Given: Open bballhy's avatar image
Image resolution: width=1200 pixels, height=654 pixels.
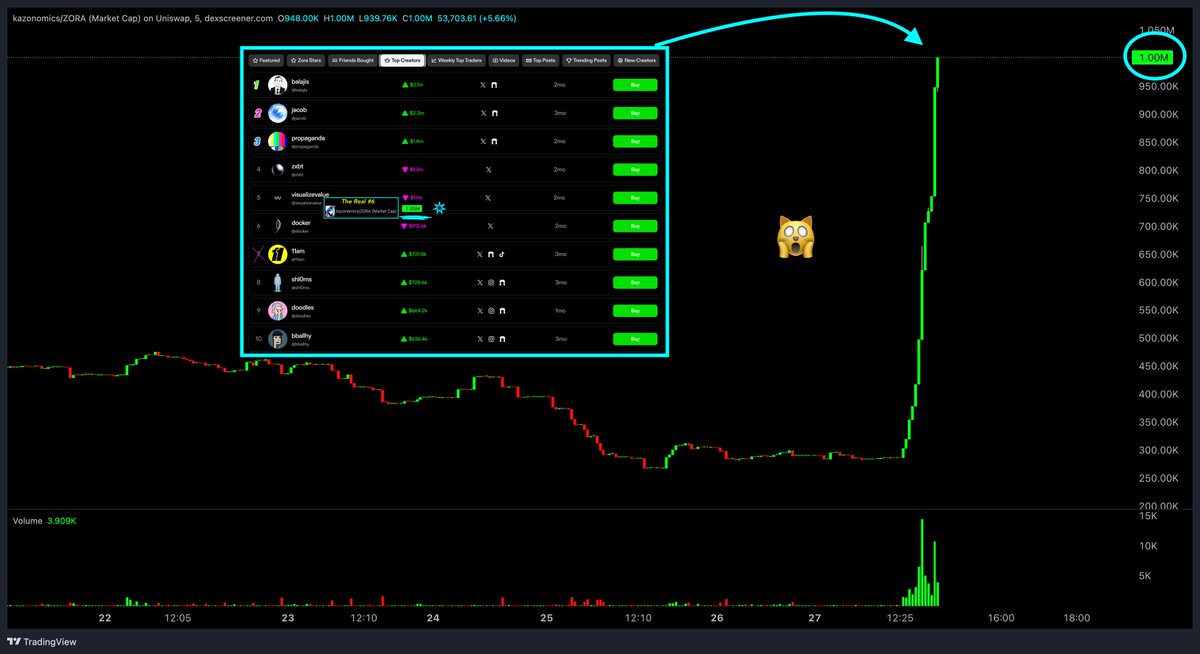Looking at the screenshot, I should tap(278, 339).
